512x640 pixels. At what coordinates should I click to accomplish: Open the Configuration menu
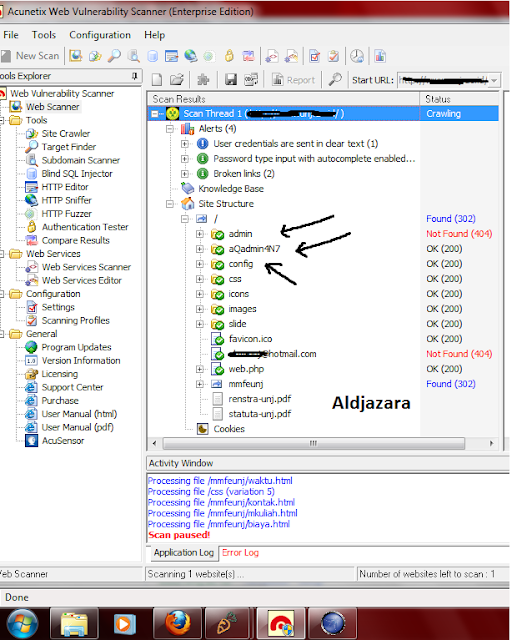pyautogui.click(x=100, y=35)
